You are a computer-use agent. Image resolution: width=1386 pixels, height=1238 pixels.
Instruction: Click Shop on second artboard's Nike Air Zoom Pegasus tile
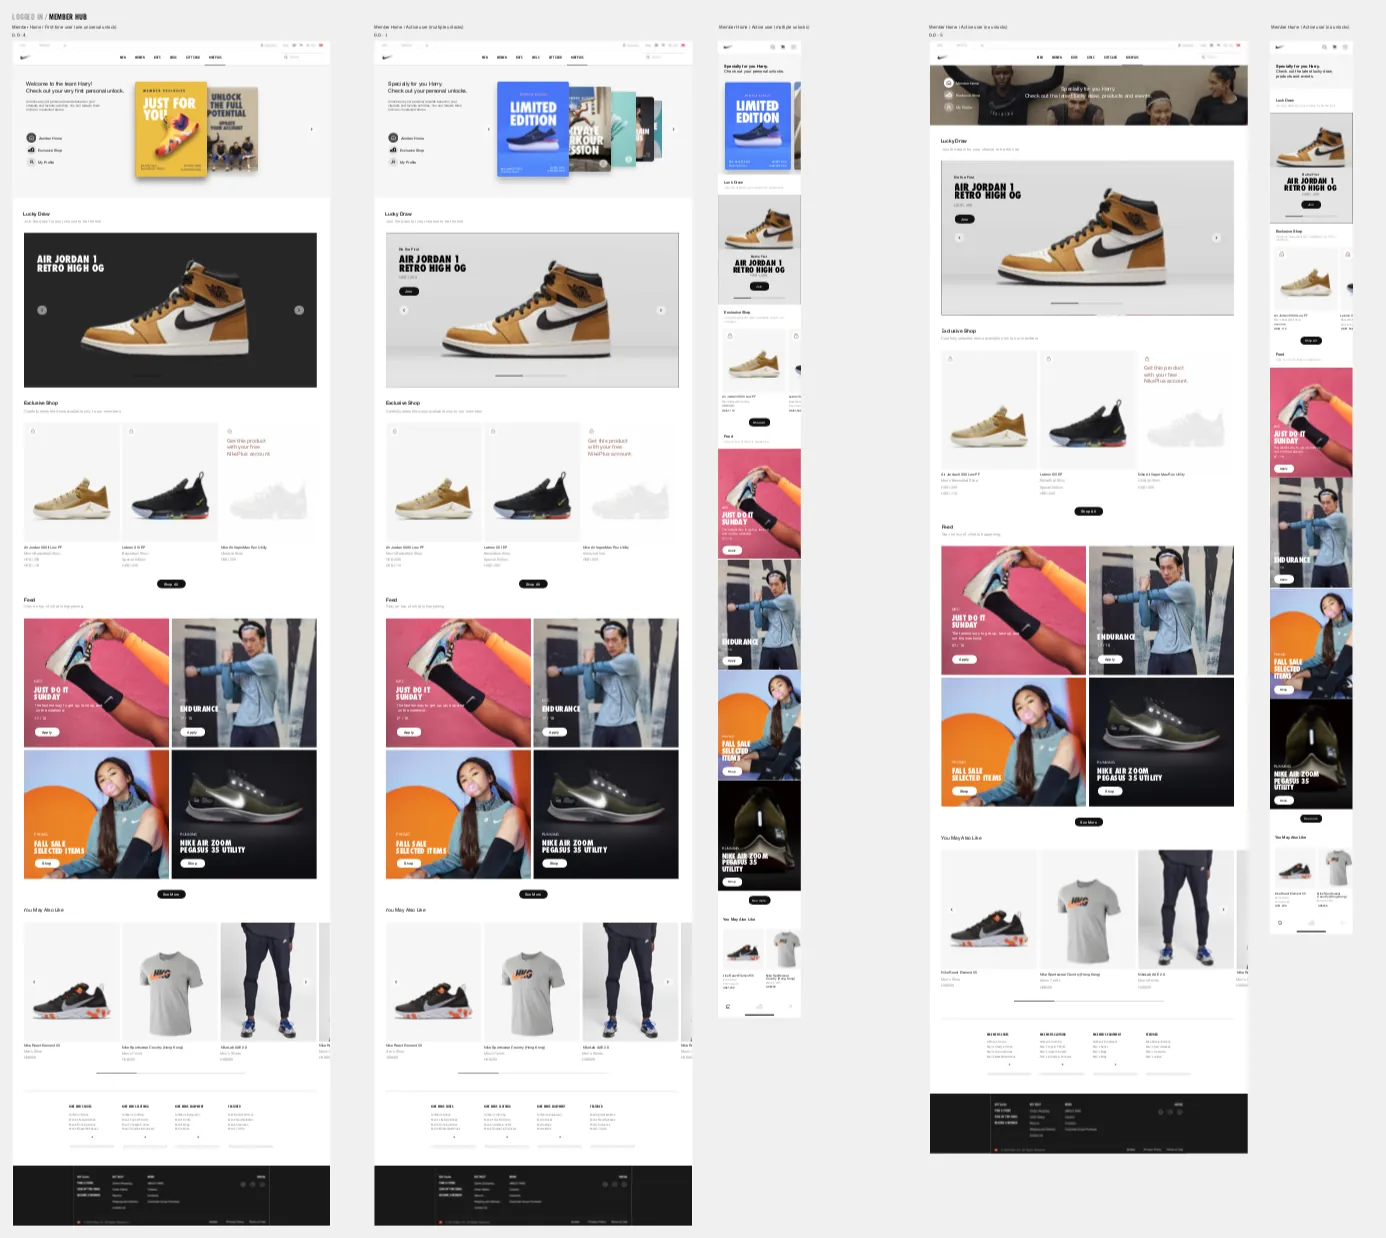point(553,863)
